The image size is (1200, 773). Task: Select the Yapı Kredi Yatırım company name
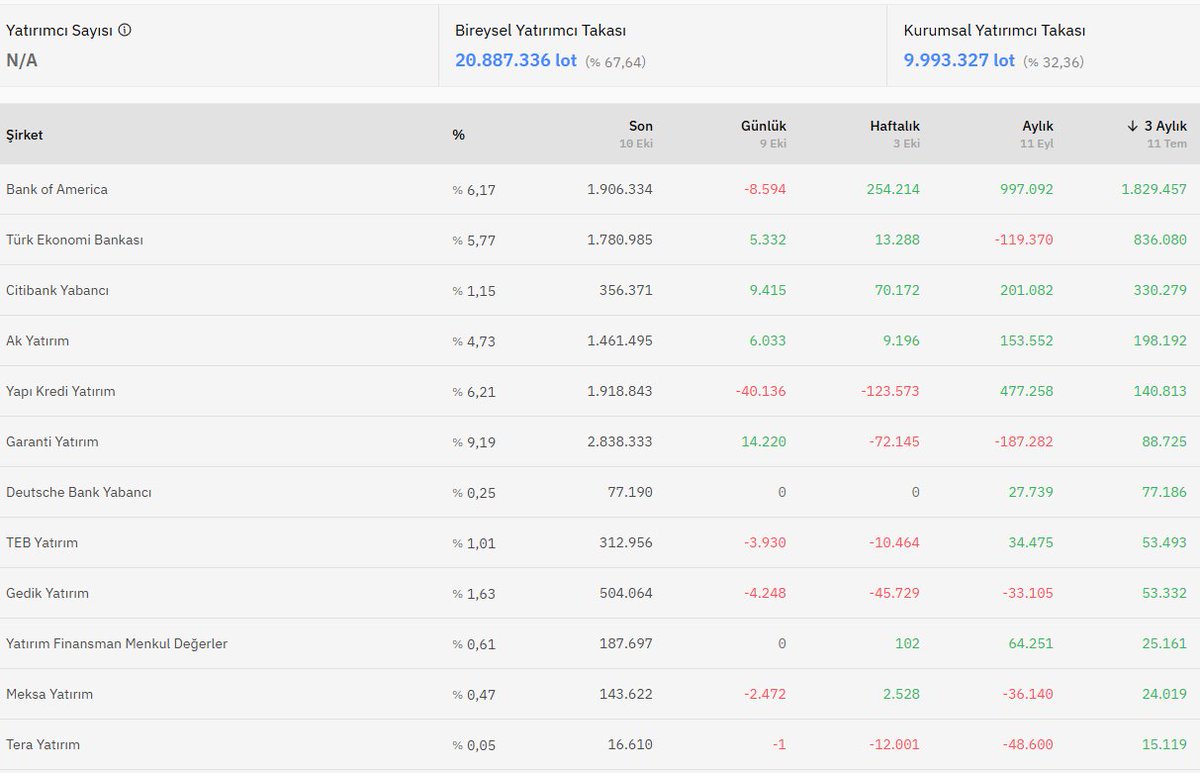61,391
